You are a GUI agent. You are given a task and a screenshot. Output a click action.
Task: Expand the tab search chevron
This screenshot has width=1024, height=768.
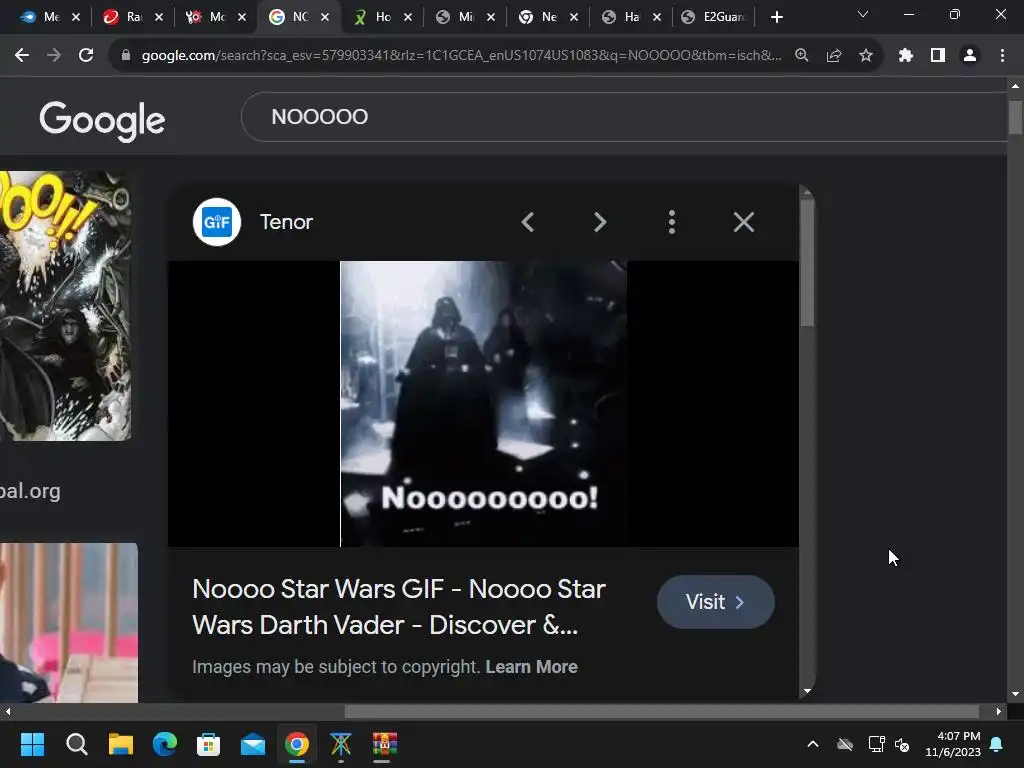(x=863, y=14)
